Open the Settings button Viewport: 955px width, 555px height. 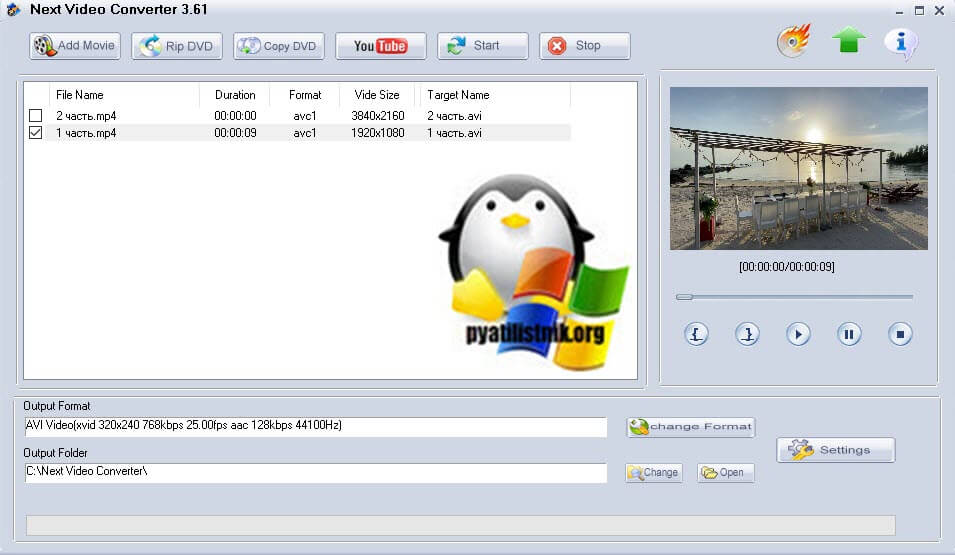835,450
